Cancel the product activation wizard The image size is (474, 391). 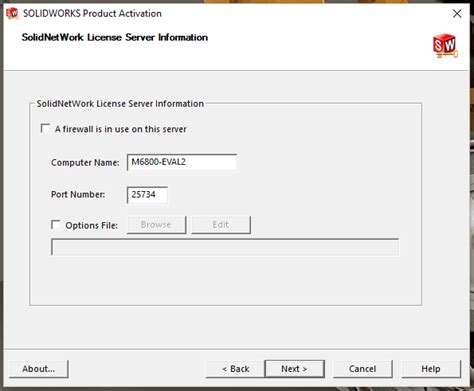(363, 369)
